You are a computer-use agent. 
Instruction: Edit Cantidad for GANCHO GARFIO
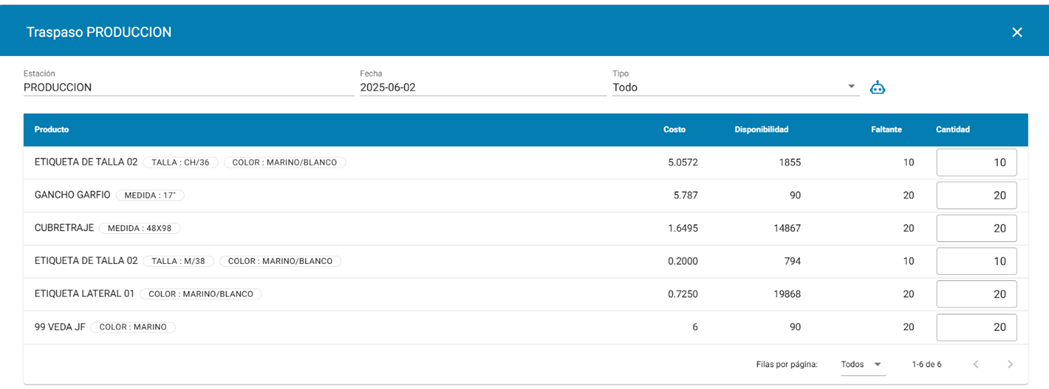pyautogui.click(x=976, y=196)
